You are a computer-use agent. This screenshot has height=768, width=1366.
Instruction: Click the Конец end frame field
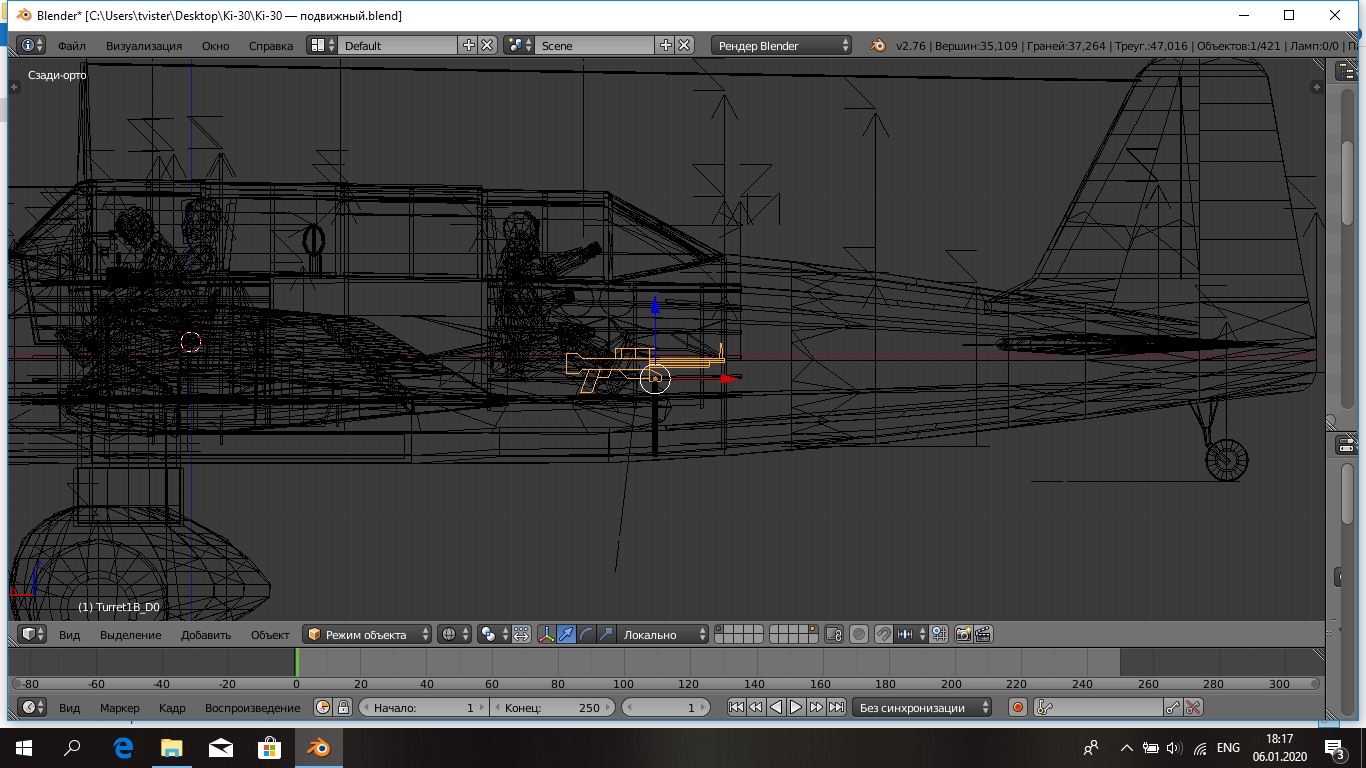552,707
